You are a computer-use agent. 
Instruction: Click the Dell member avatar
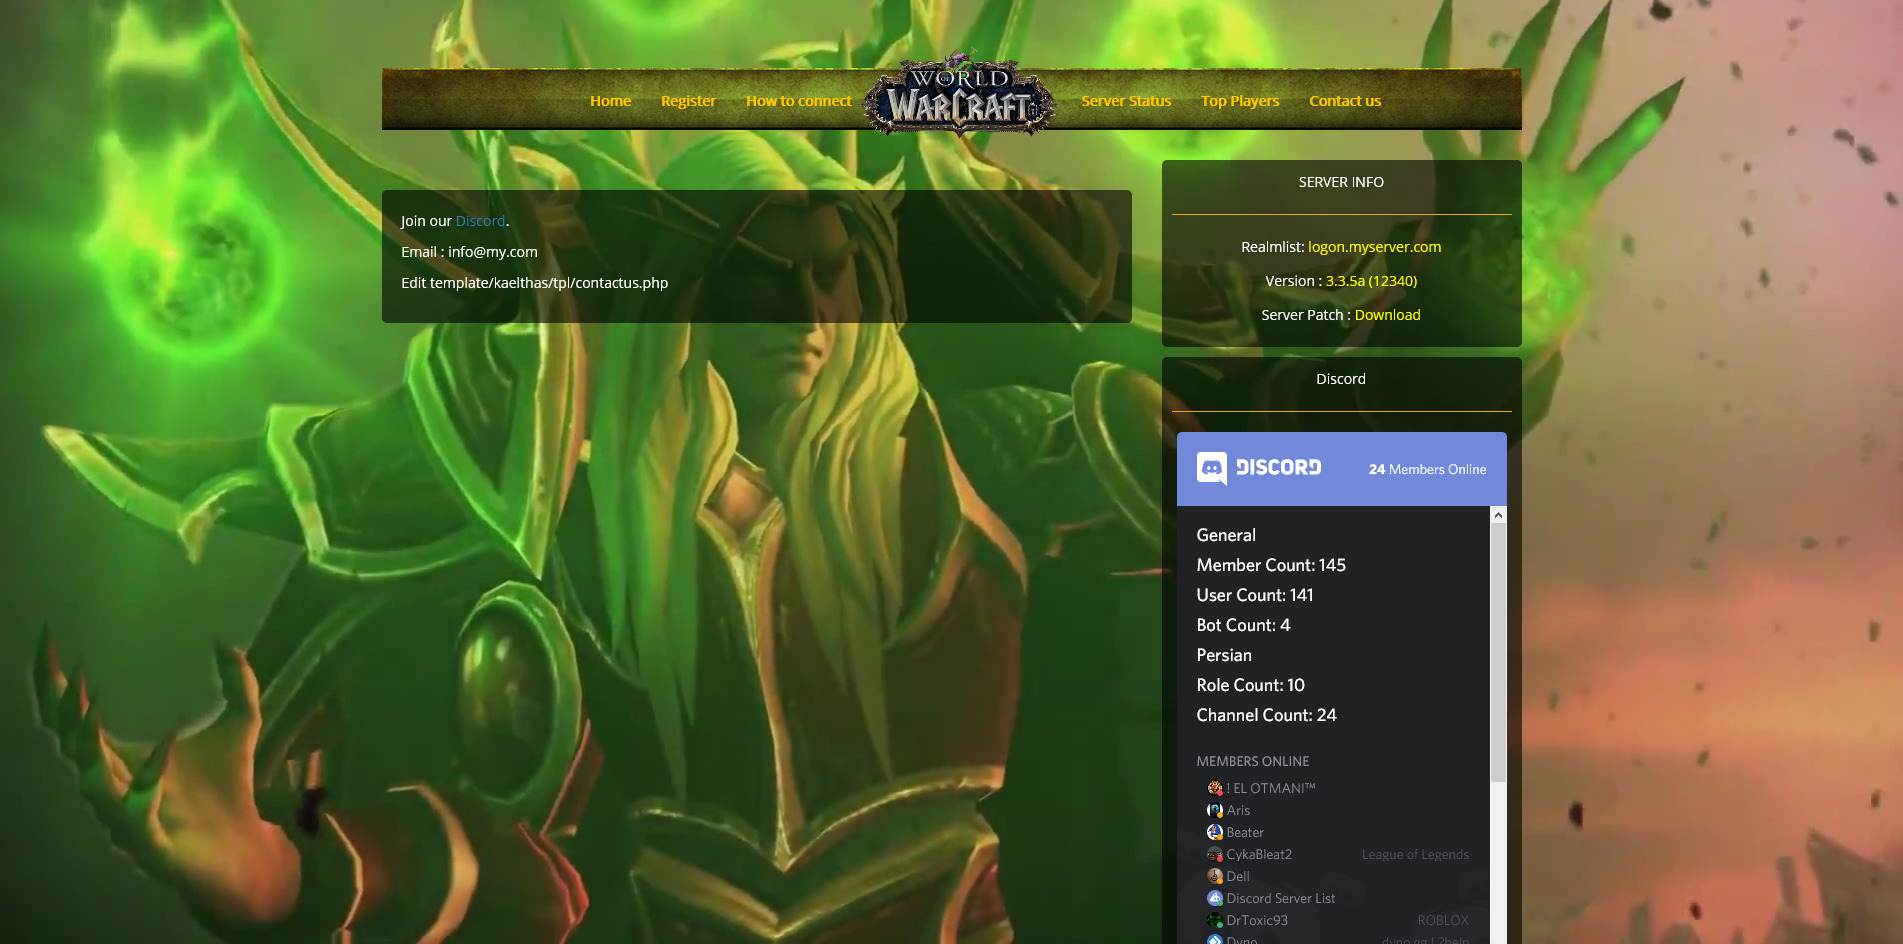[x=1215, y=876]
